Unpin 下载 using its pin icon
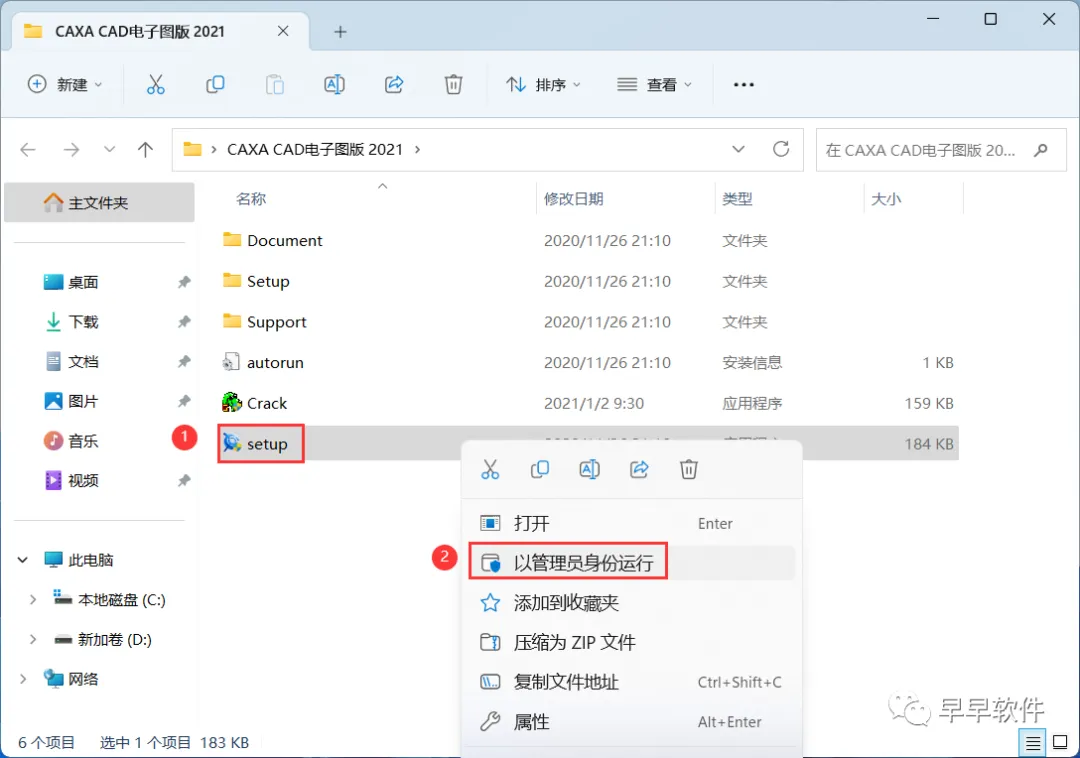Viewport: 1080px width, 758px height. 184,322
